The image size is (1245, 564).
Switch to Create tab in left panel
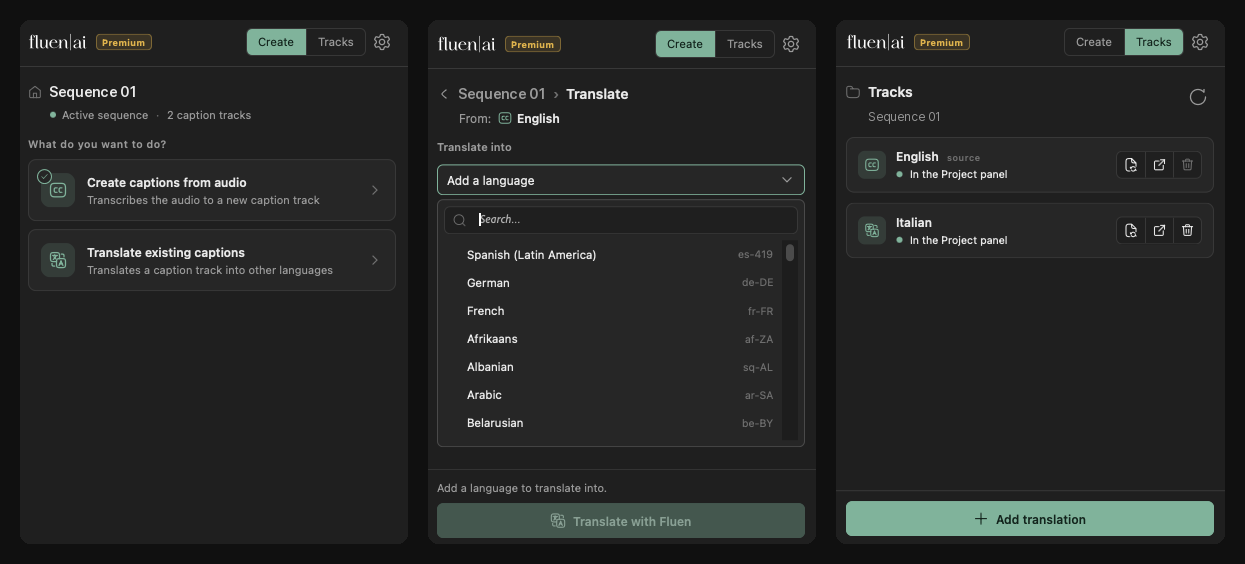(x=276, y=42)
